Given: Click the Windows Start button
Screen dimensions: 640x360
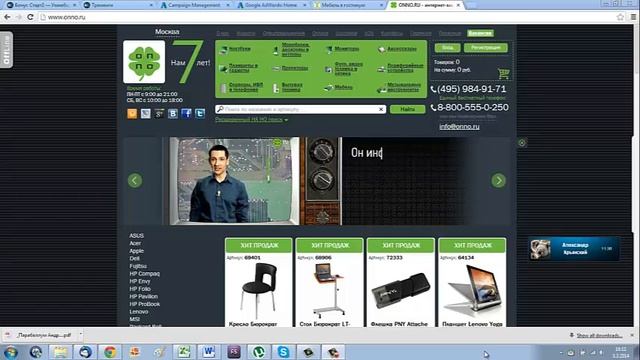Looking at the screenshot, I should click(11, 352).
